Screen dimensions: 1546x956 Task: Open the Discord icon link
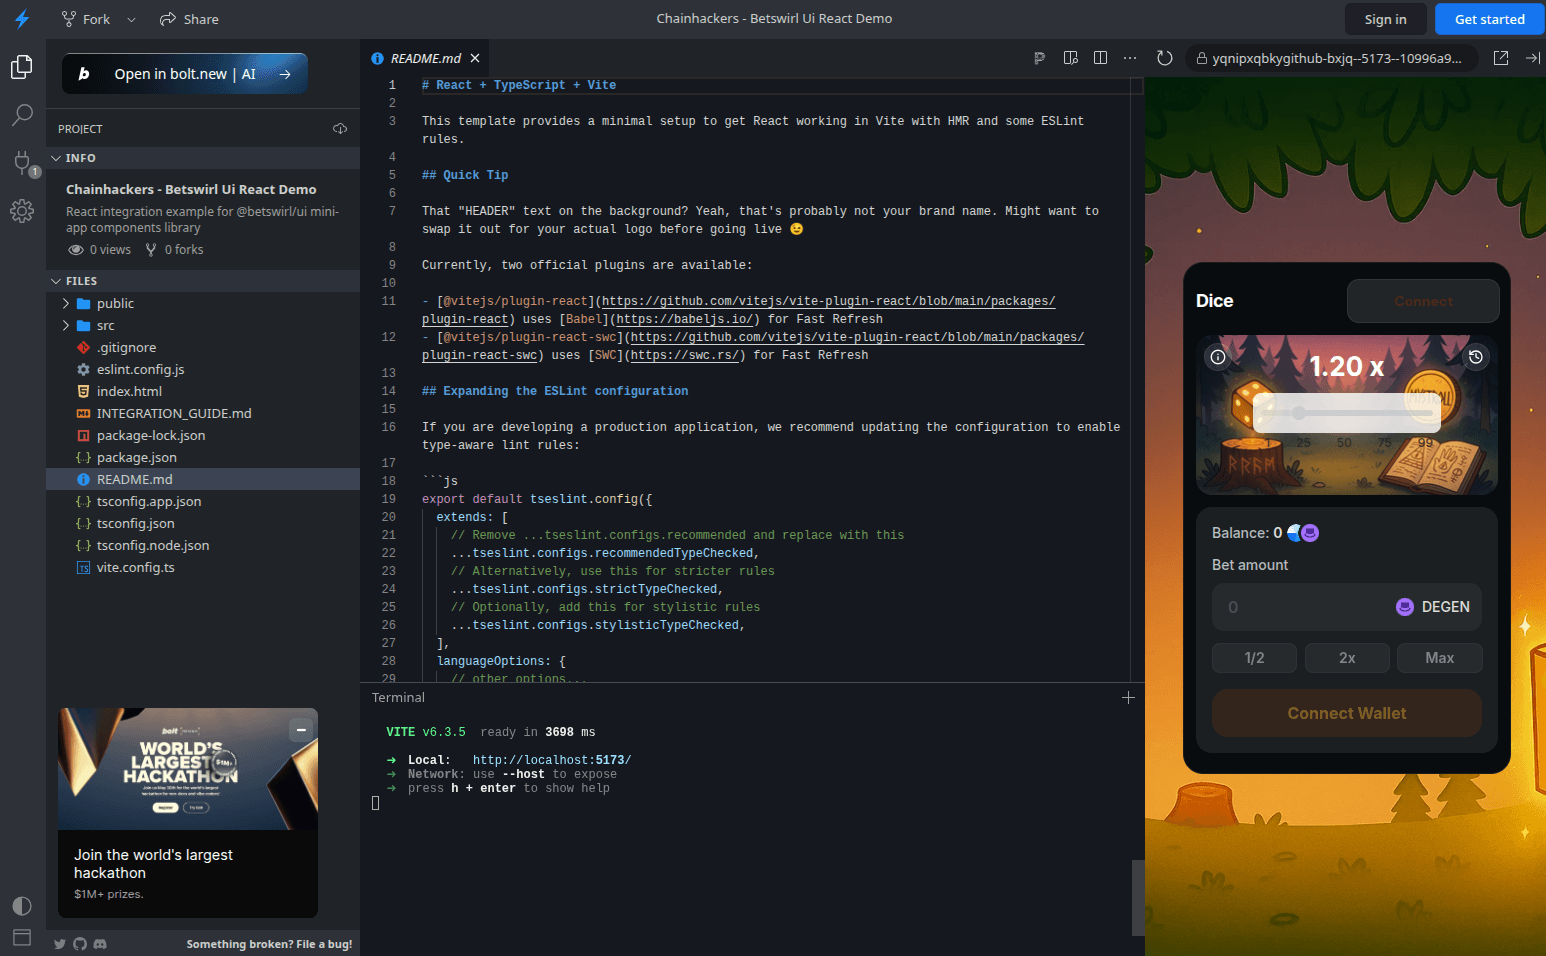pos(100,944)
